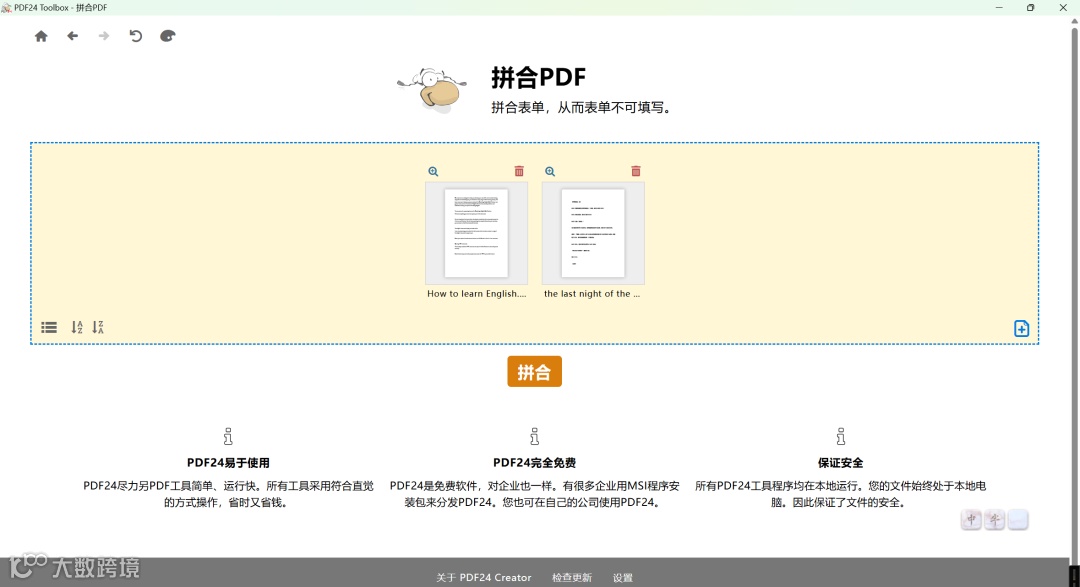Screen dimensions: 1080x587
Task: Open 关于 PDF24 Creator link
Action: [x=484, y=577]
